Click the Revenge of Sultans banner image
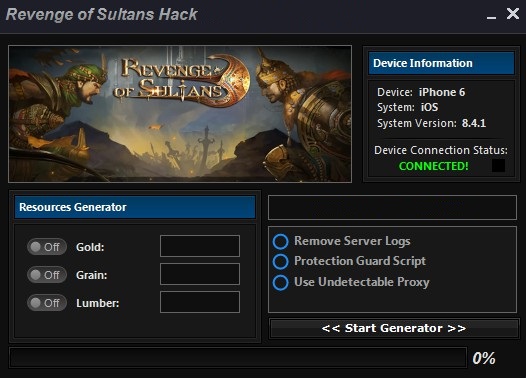 [180, 114]
